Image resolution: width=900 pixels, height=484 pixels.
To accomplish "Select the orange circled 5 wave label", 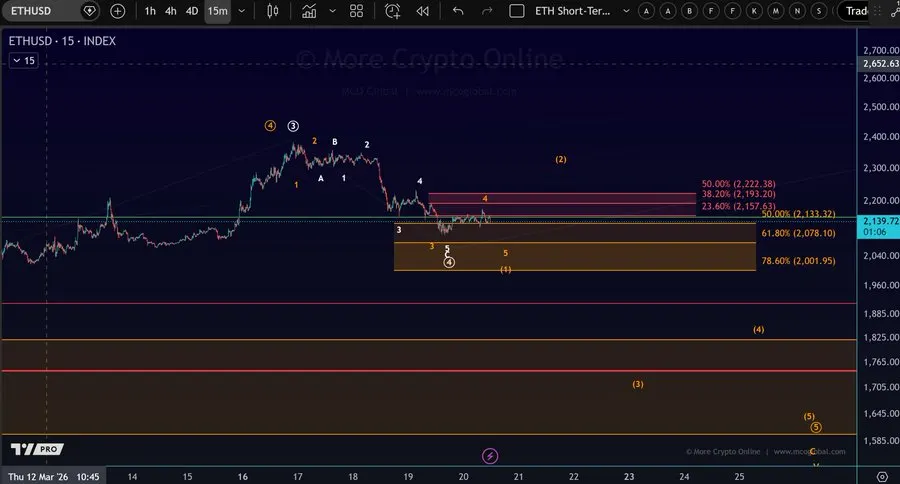I will tap(816, 427).
